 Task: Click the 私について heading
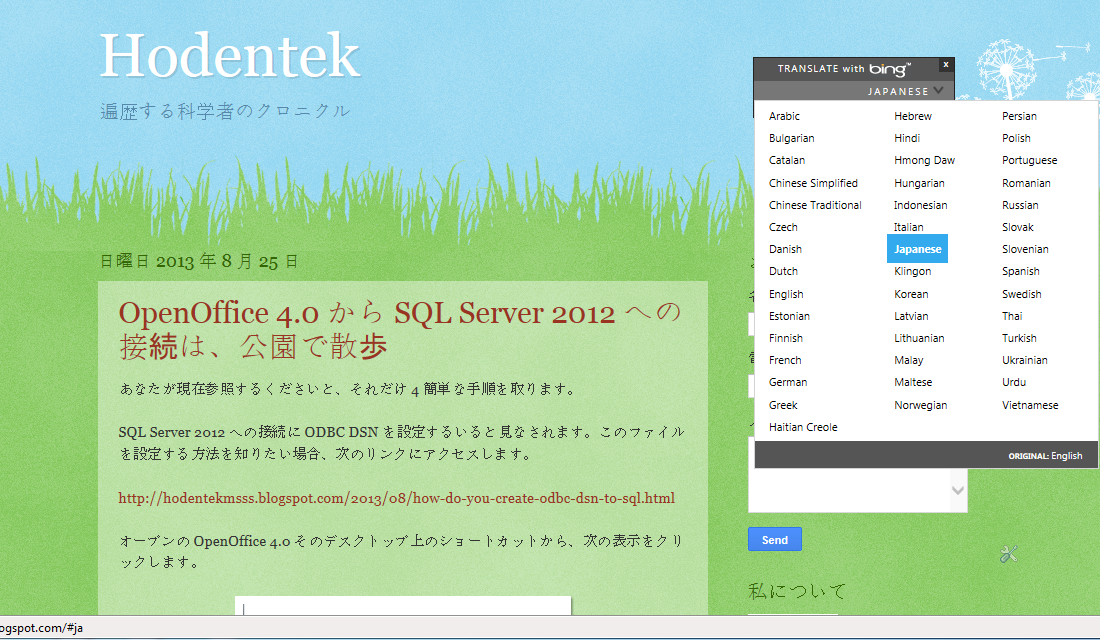coord(797,591)
